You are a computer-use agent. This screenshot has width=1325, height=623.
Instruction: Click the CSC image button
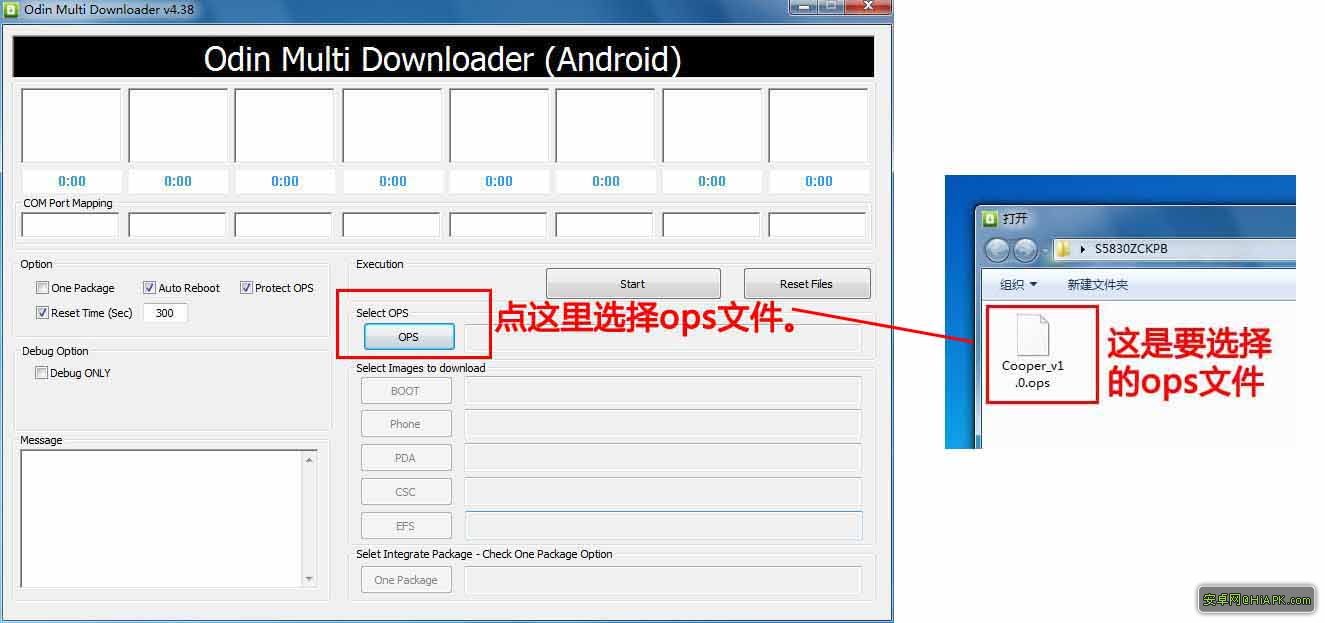point(406,492)
